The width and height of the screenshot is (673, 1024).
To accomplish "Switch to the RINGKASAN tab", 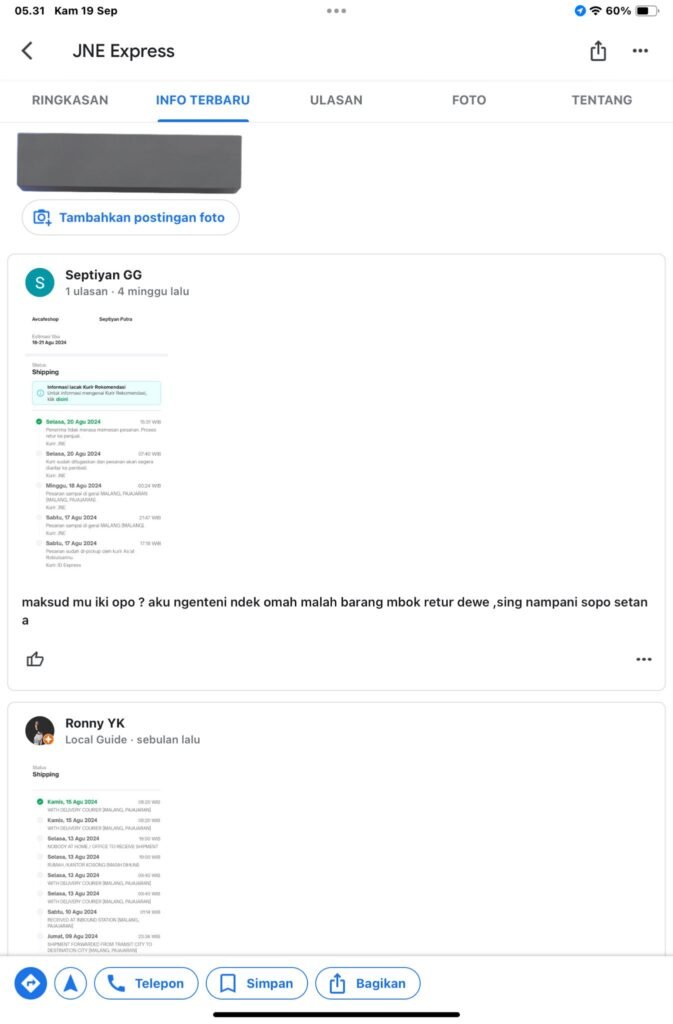I will point(70,100).
